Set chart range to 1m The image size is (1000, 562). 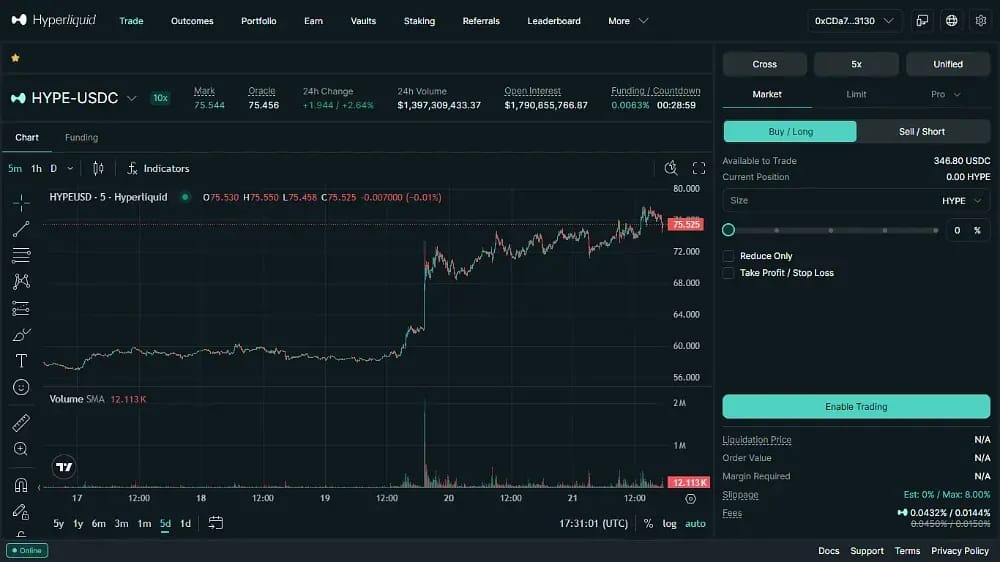[145, 524]
